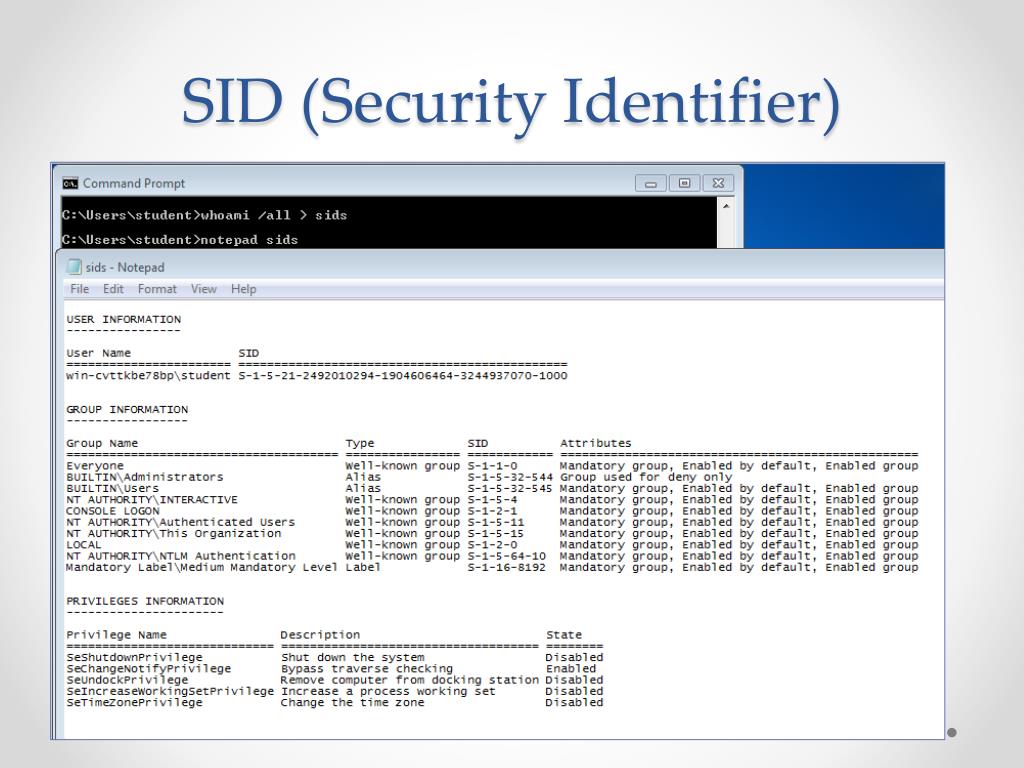Click the SID value S-1-5-32-545

(x=510, y=488)
